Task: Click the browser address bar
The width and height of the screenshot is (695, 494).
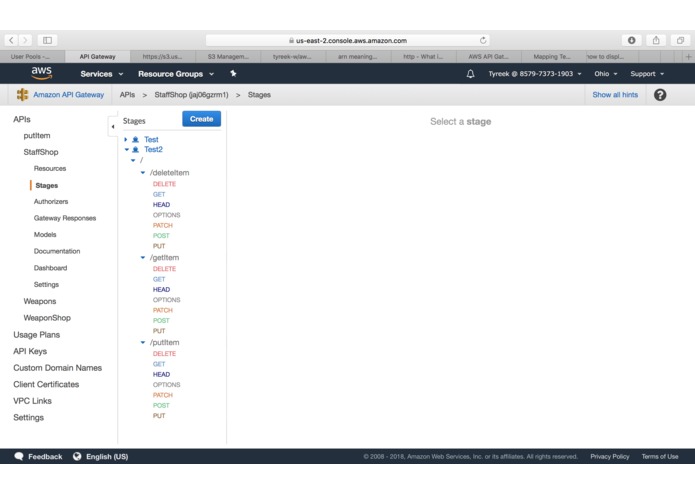Action: pyautogui.click(x=348, y=40)
